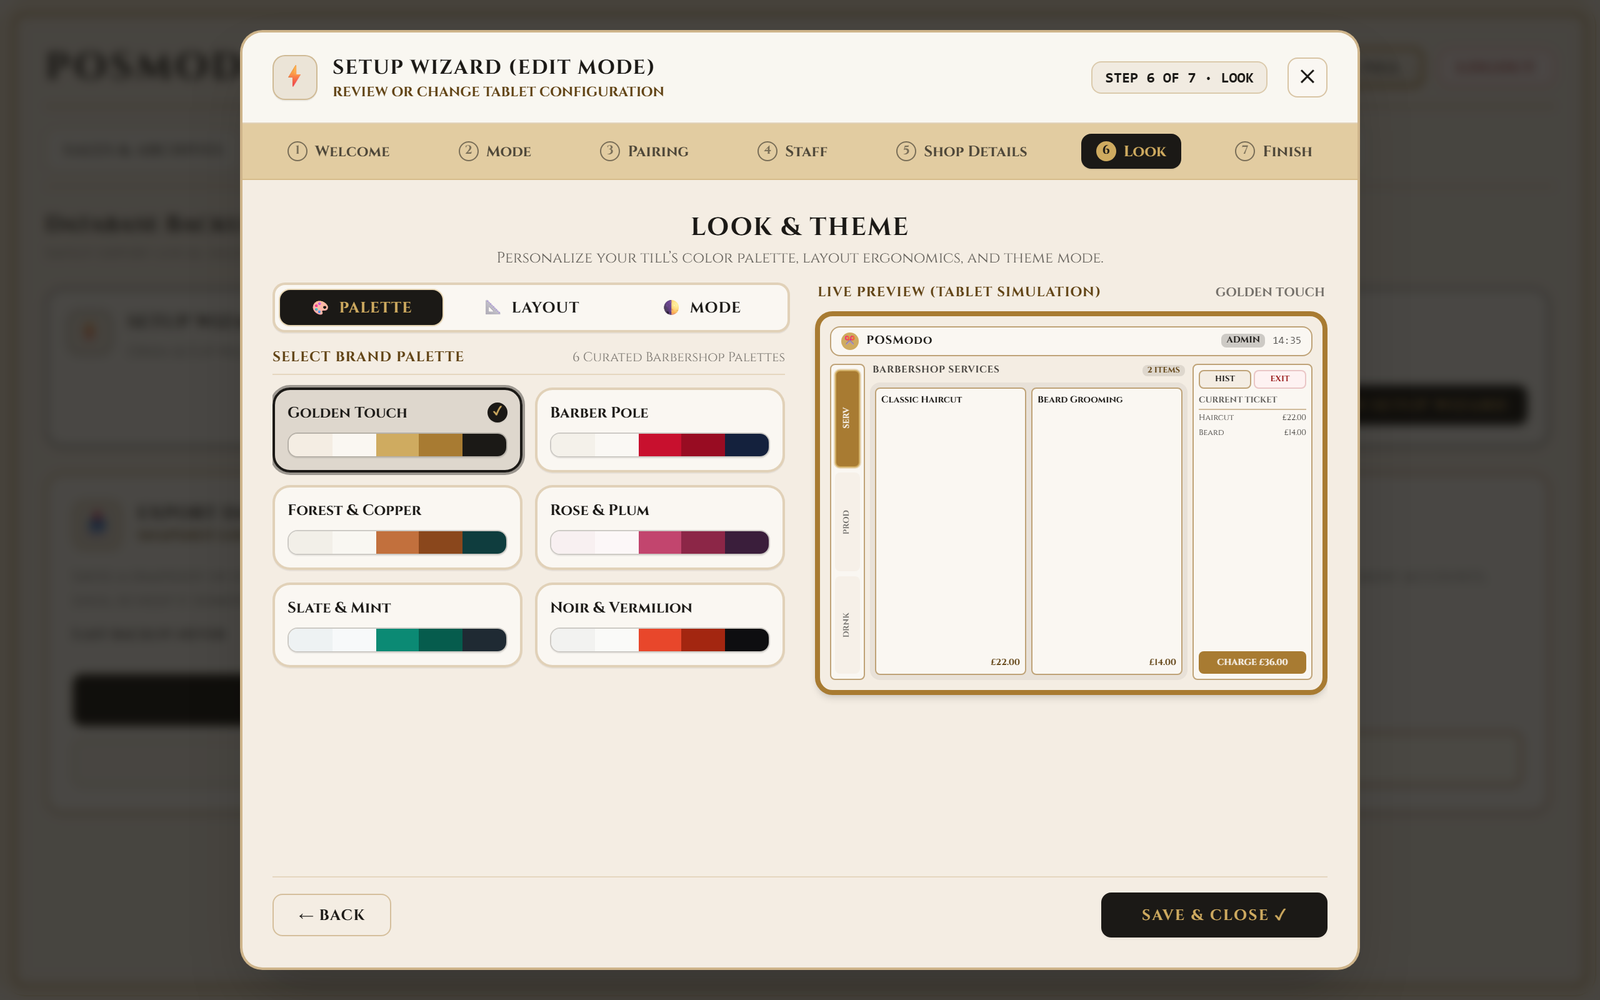Viewport: 1600px width, 1000px height.
Task: Jump to Shop Details step
Action: coord(961,151)
